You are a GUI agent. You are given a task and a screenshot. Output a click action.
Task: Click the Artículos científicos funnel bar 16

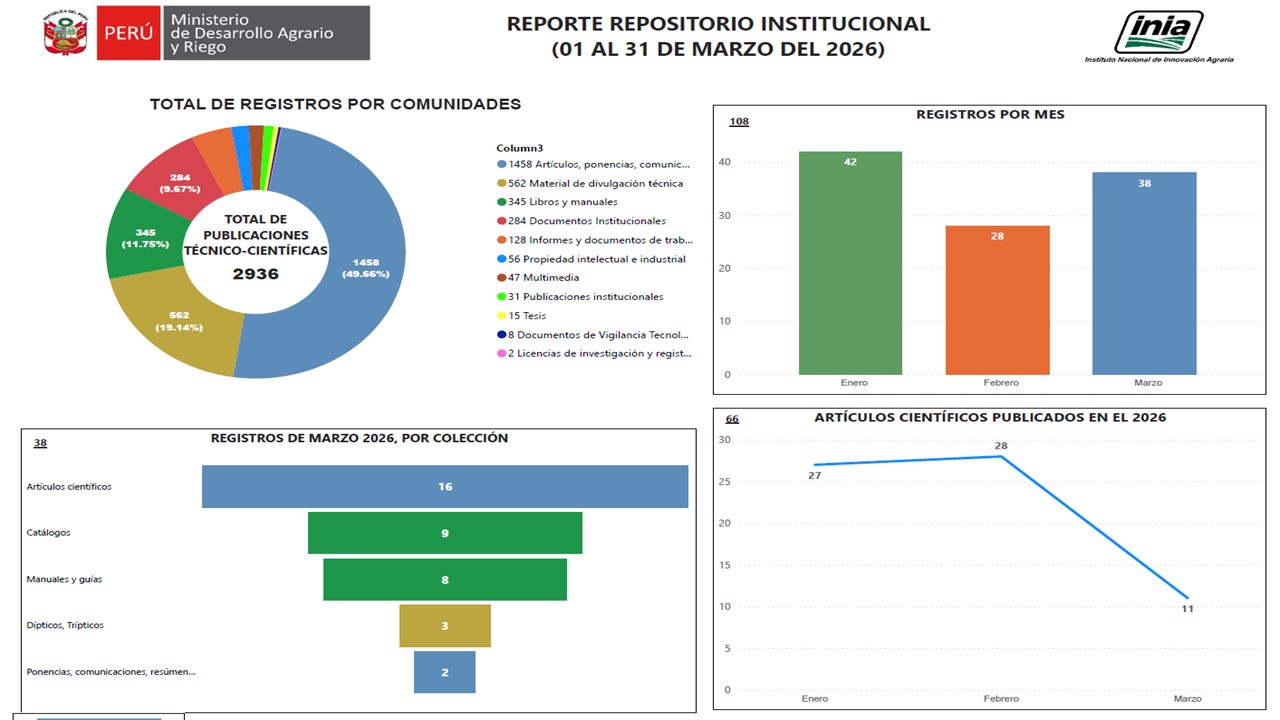(445, 487)
